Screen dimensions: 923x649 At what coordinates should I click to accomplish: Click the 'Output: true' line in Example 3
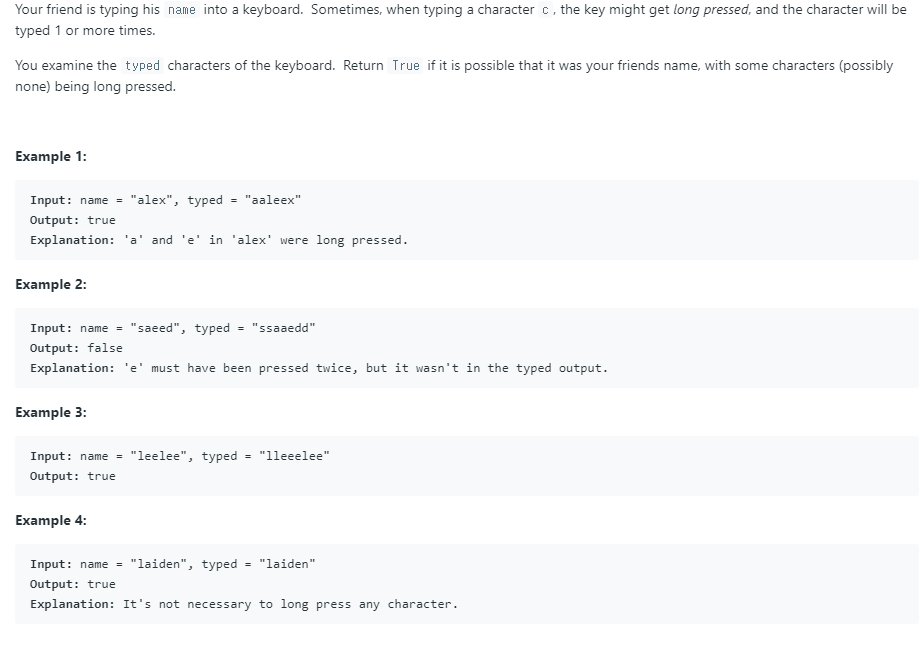[72, 476]
